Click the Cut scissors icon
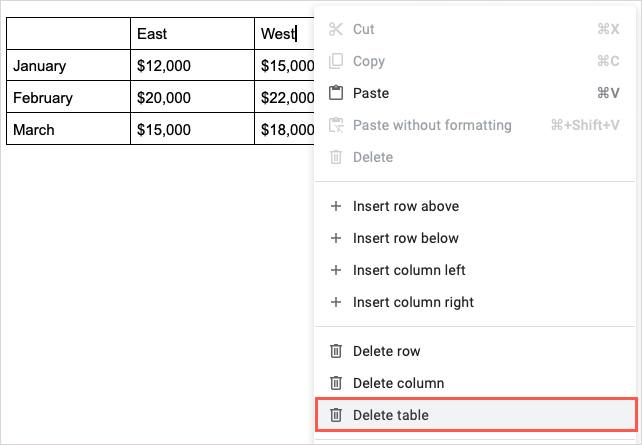This screenshot has height=445, width=642. [x=336, y=30]
